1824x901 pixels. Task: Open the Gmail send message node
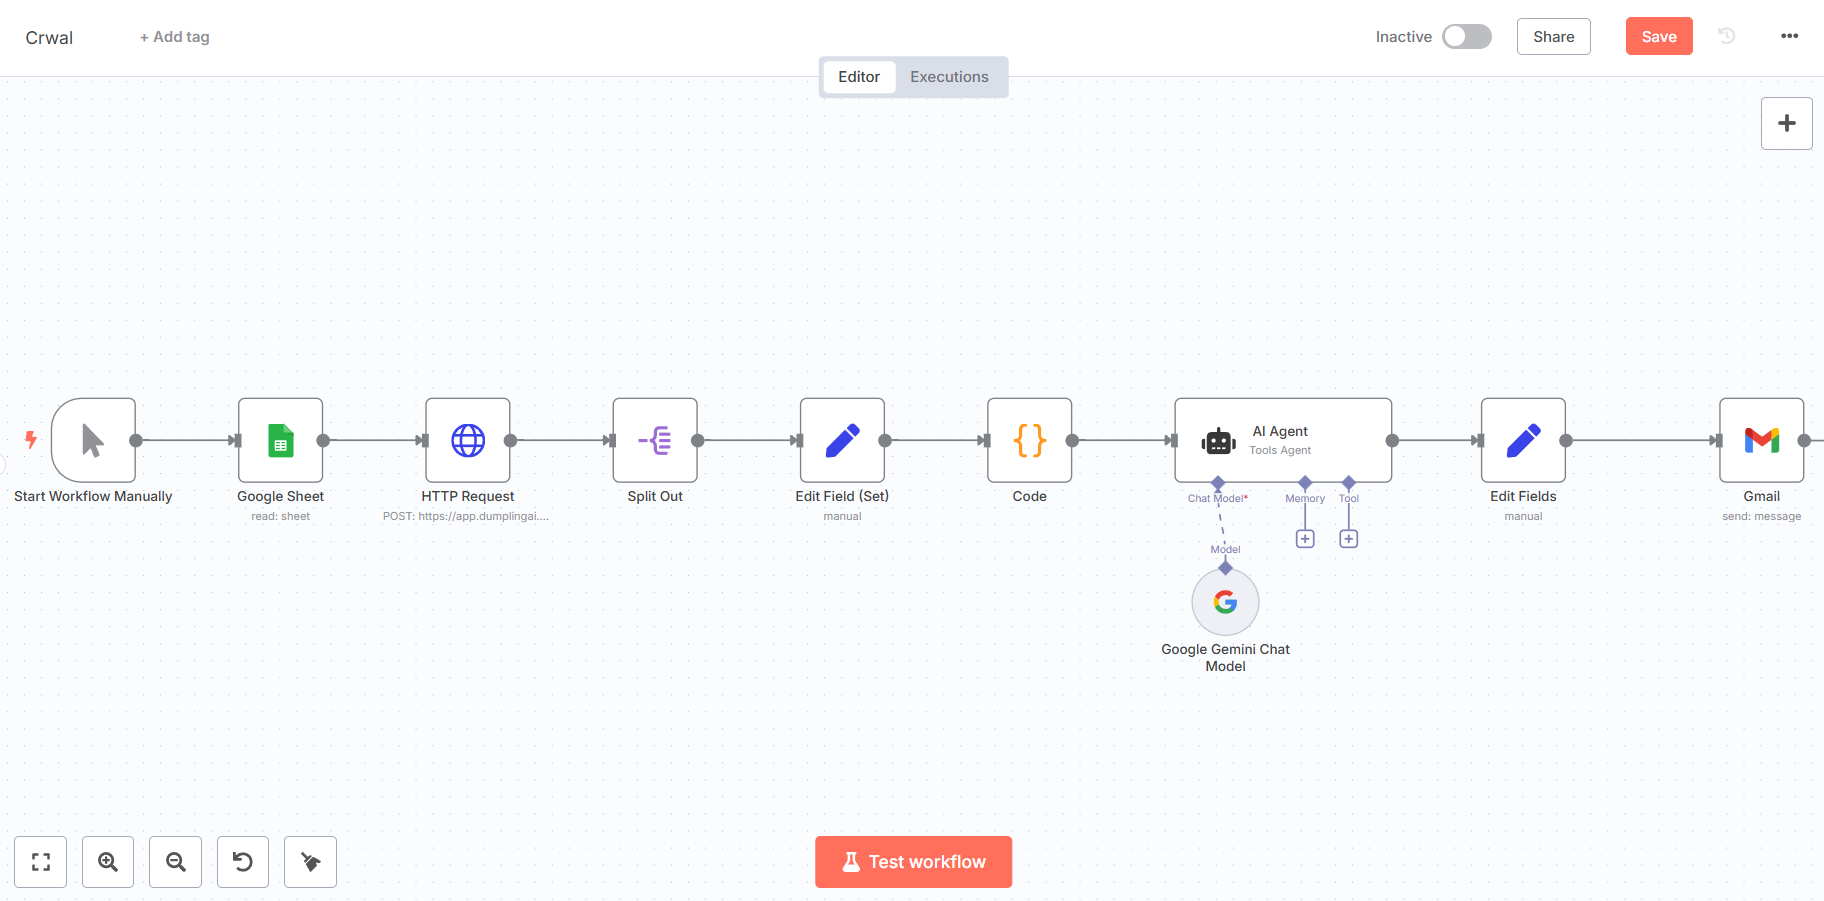point(1762,440)
